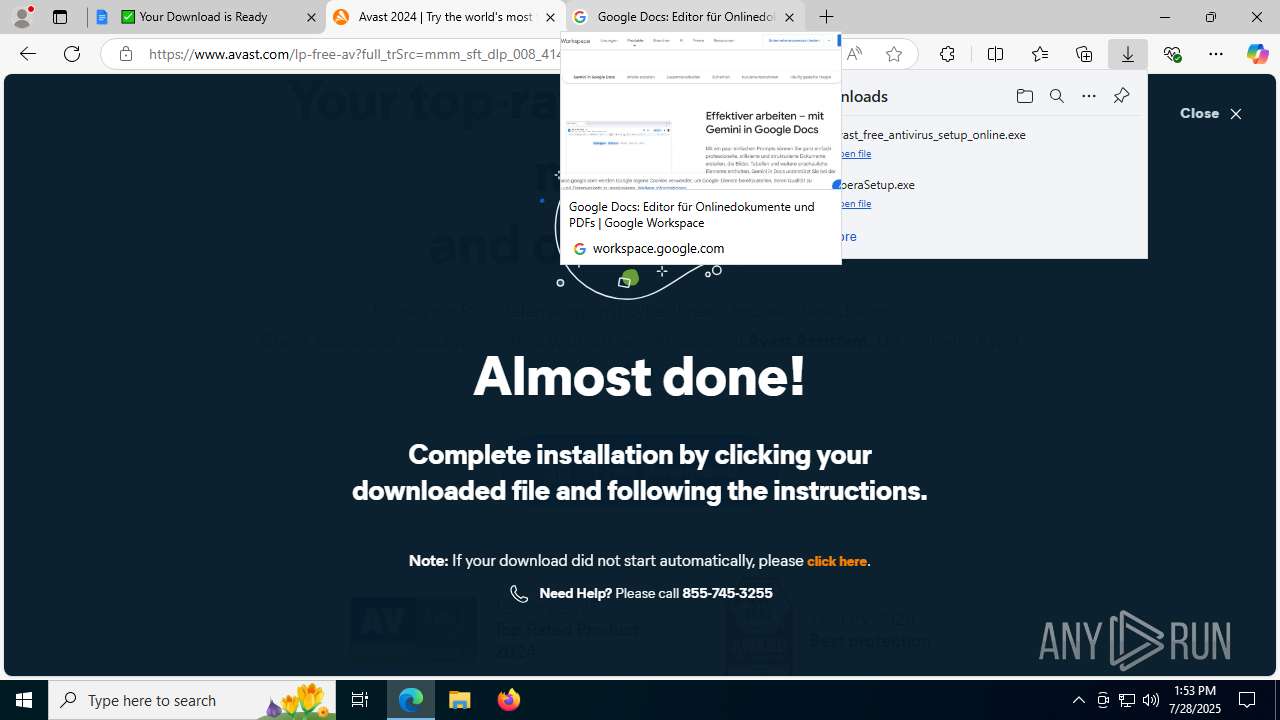Open network status tray icon
Screen dimensions: 1280x720
[x=1127, y=700]
